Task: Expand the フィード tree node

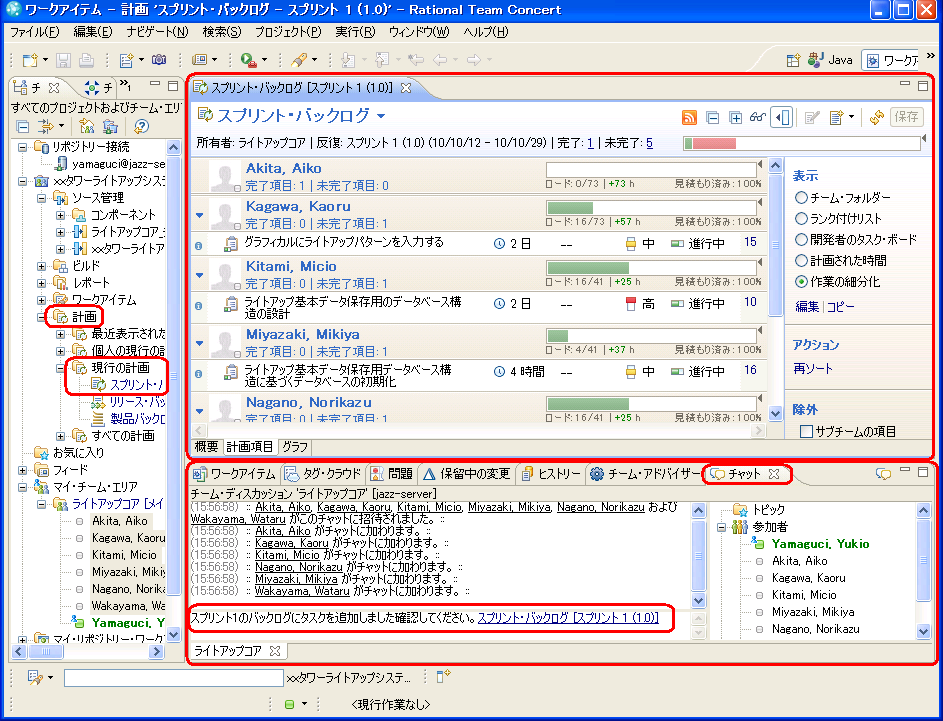Action: [x=22, y=470]
